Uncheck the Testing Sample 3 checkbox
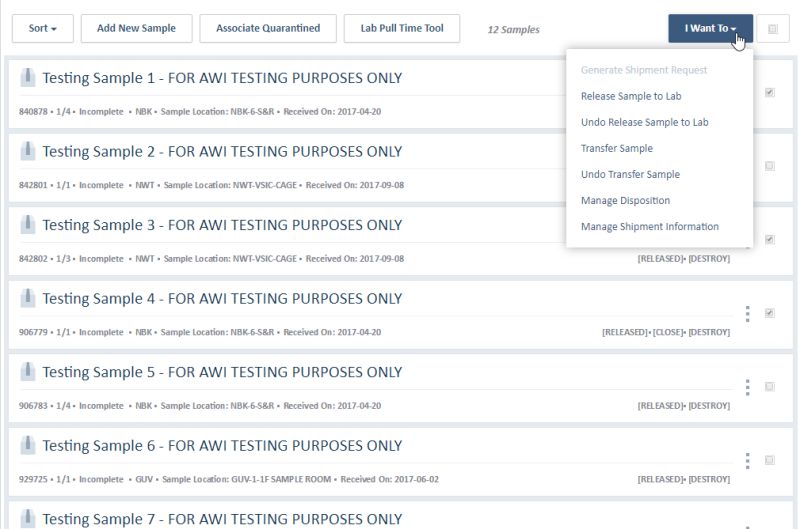This screenshot has width=800, height=529. [x=770, y=239]
